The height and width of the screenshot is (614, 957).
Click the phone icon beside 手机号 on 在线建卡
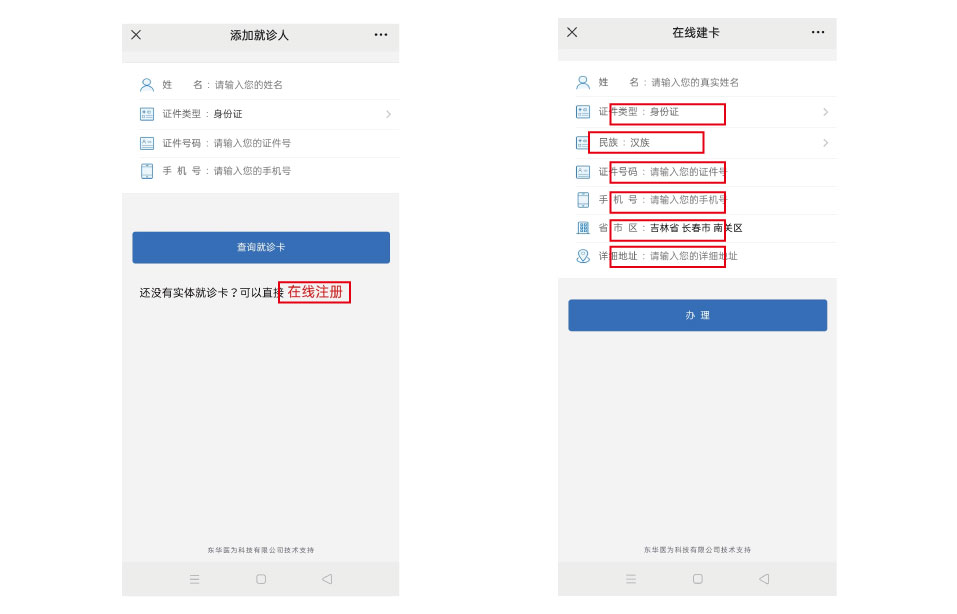[x=583, y=200]
